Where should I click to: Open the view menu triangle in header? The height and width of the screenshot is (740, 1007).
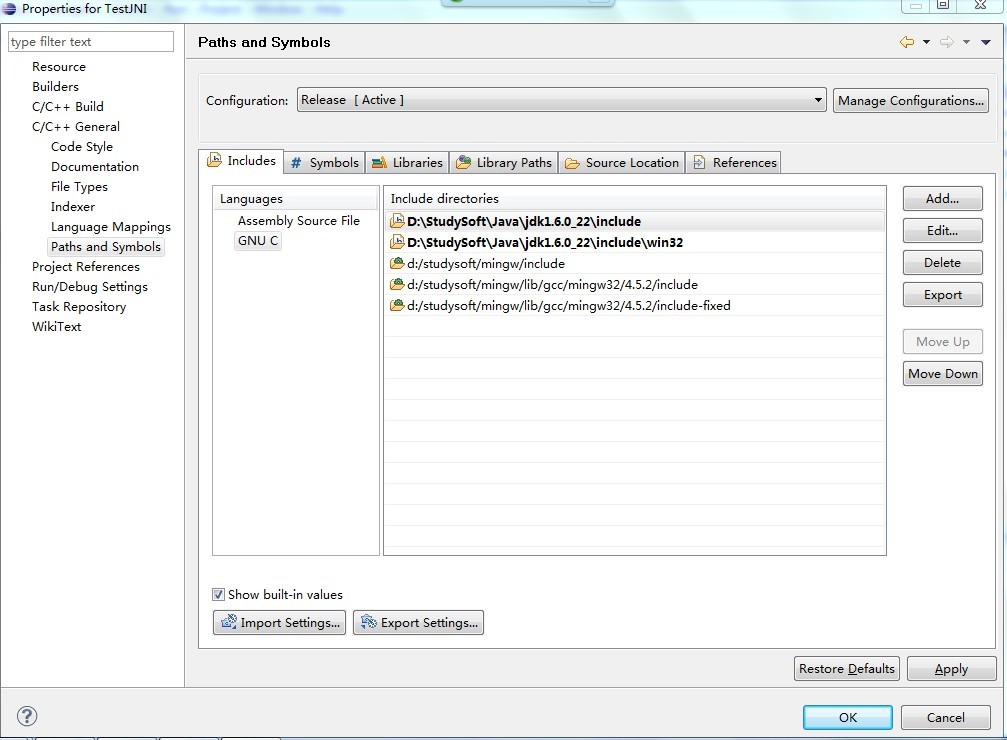[986, 42]
